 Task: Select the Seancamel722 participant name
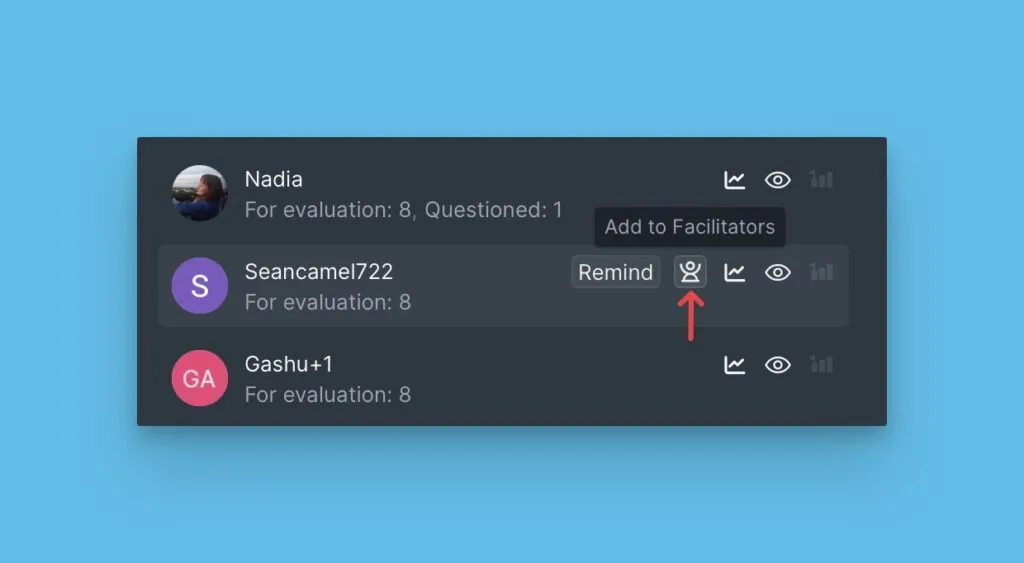(x=319, y=272)
